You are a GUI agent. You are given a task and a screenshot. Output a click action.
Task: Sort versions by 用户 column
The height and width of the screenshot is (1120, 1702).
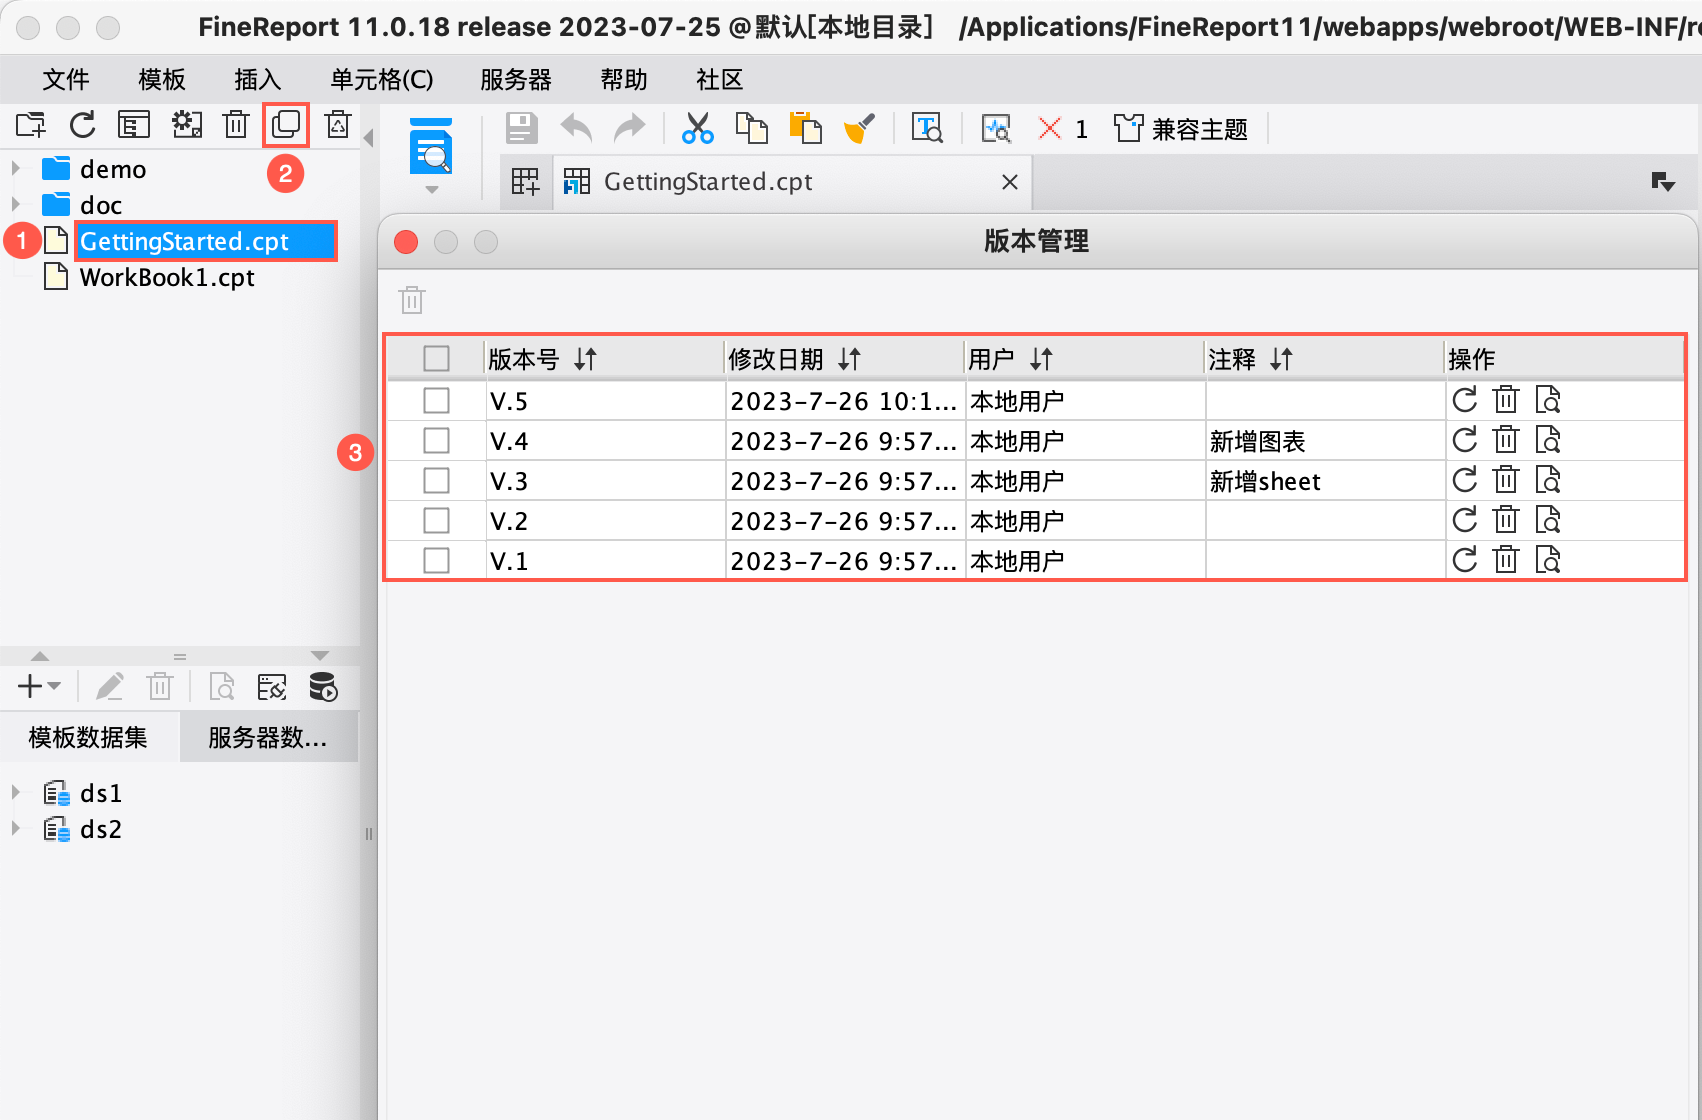click(1042, 358)
